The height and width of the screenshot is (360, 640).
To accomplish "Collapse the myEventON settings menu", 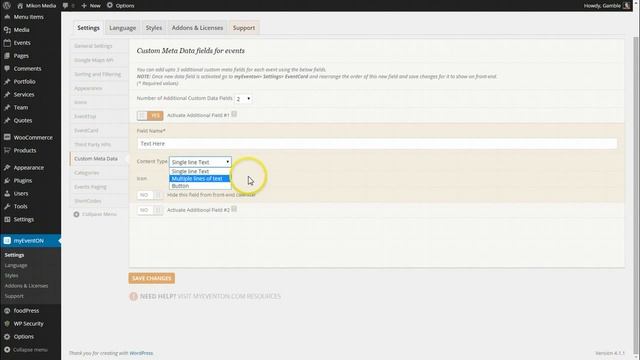I will (95, 214).
